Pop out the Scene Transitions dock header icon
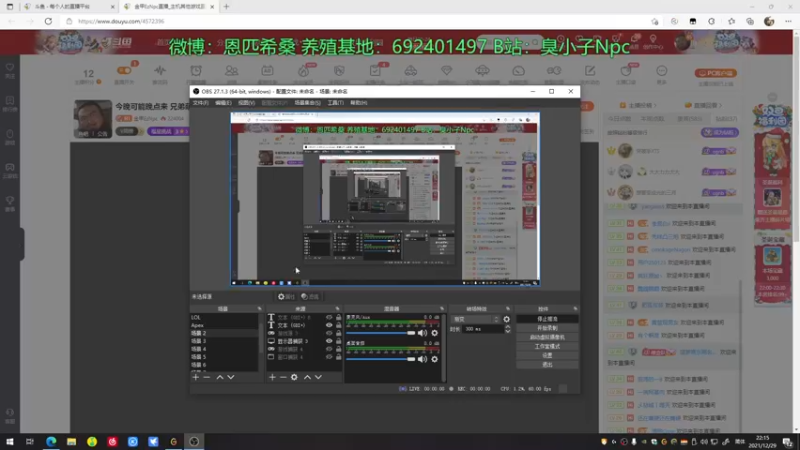 pyautogui.click(x=508, y=309)
